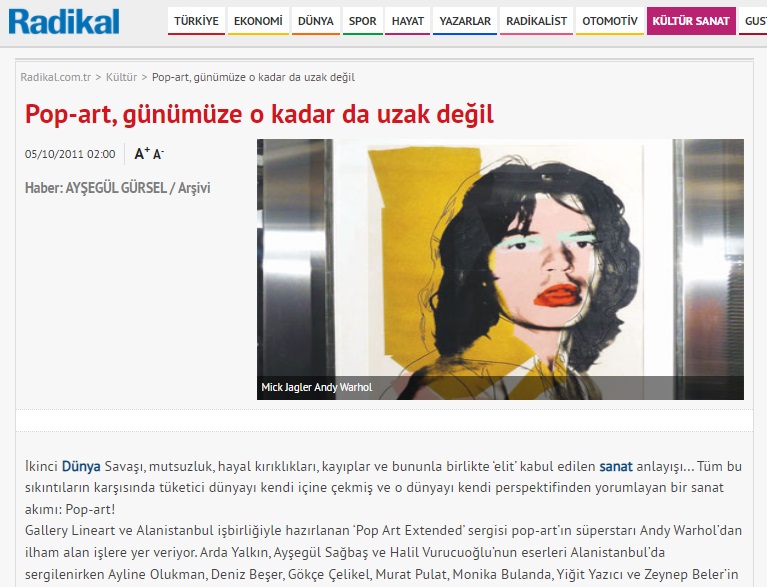This screenshot has height=587, width=767.
Task: Go to OTOMOTİV section
Action: point(609,21)
